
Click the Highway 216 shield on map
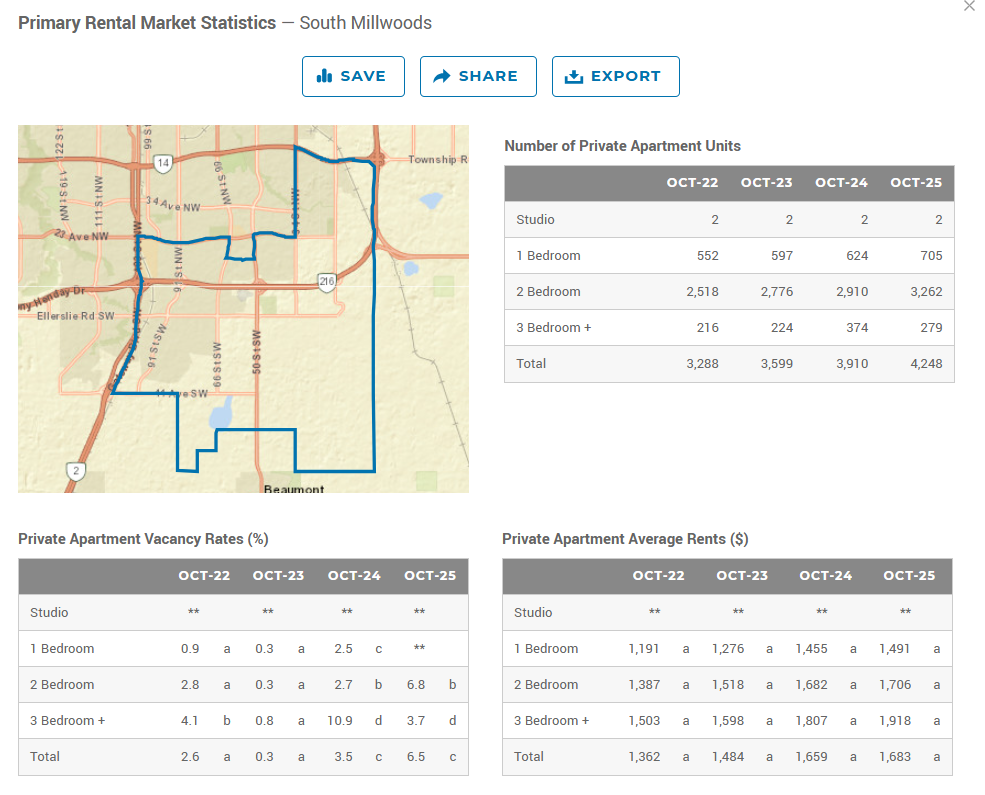326,282
